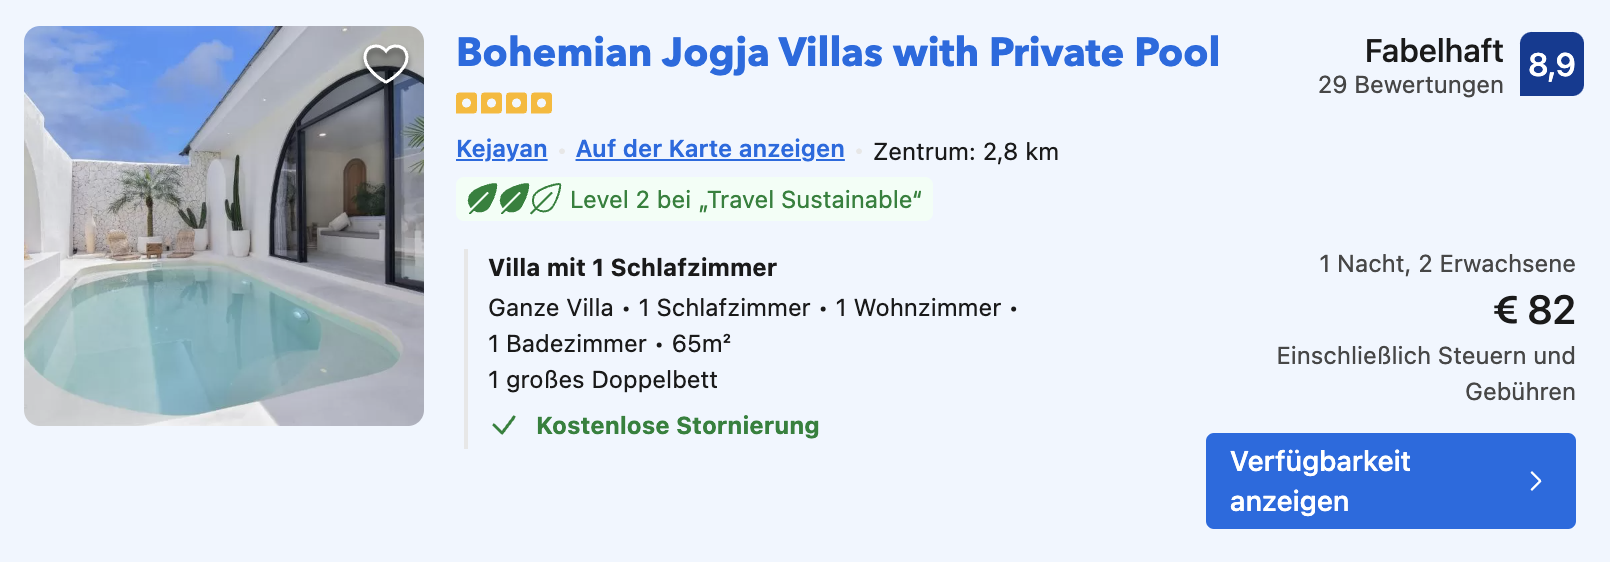Click the 'Einschließlich Steuern und Gebühren' note
Image resolution: width=1610 pixels, height=562 pixels.
tap(1426, 374)
